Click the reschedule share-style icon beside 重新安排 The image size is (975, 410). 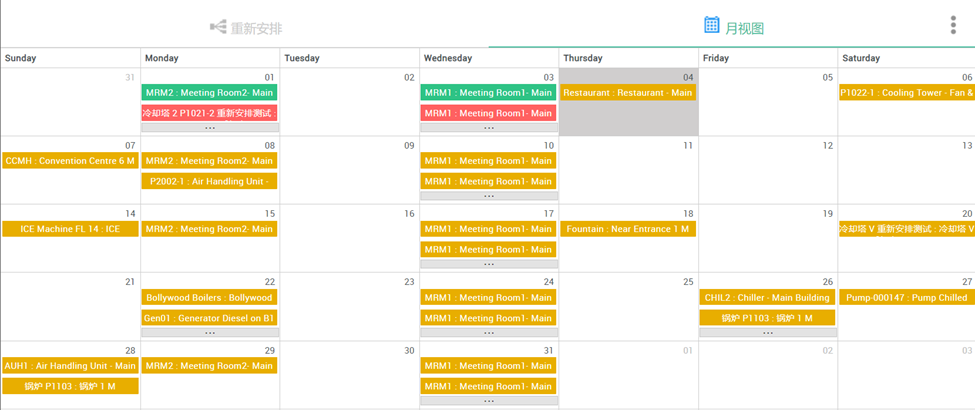pos(218,27)
